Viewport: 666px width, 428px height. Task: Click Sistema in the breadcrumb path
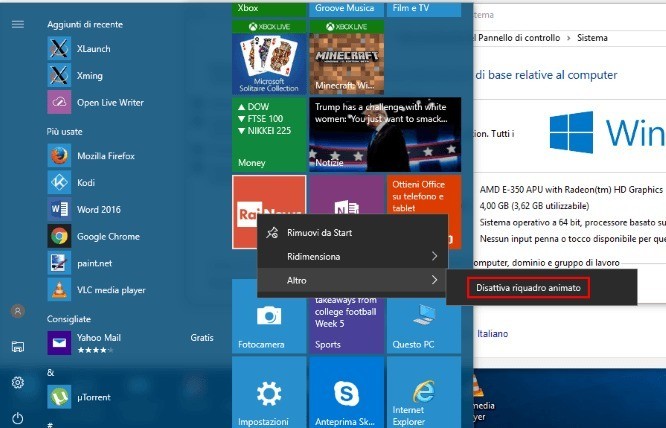pyautogui.click(x=592, y=38)
